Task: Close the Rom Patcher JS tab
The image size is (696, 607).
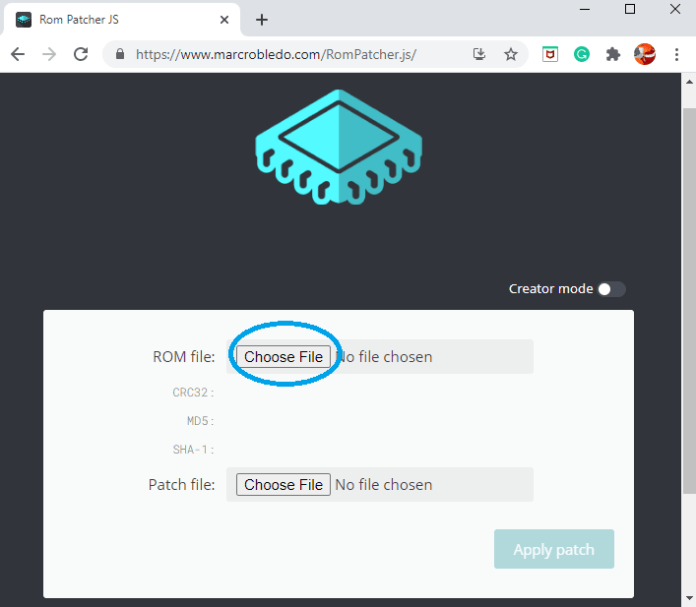Action: 224,20
